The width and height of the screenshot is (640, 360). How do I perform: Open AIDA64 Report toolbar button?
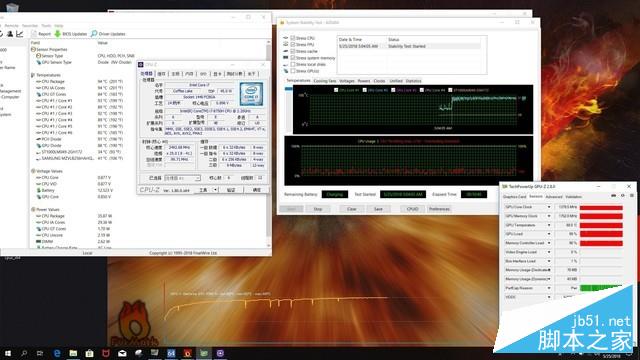point(41,34)
